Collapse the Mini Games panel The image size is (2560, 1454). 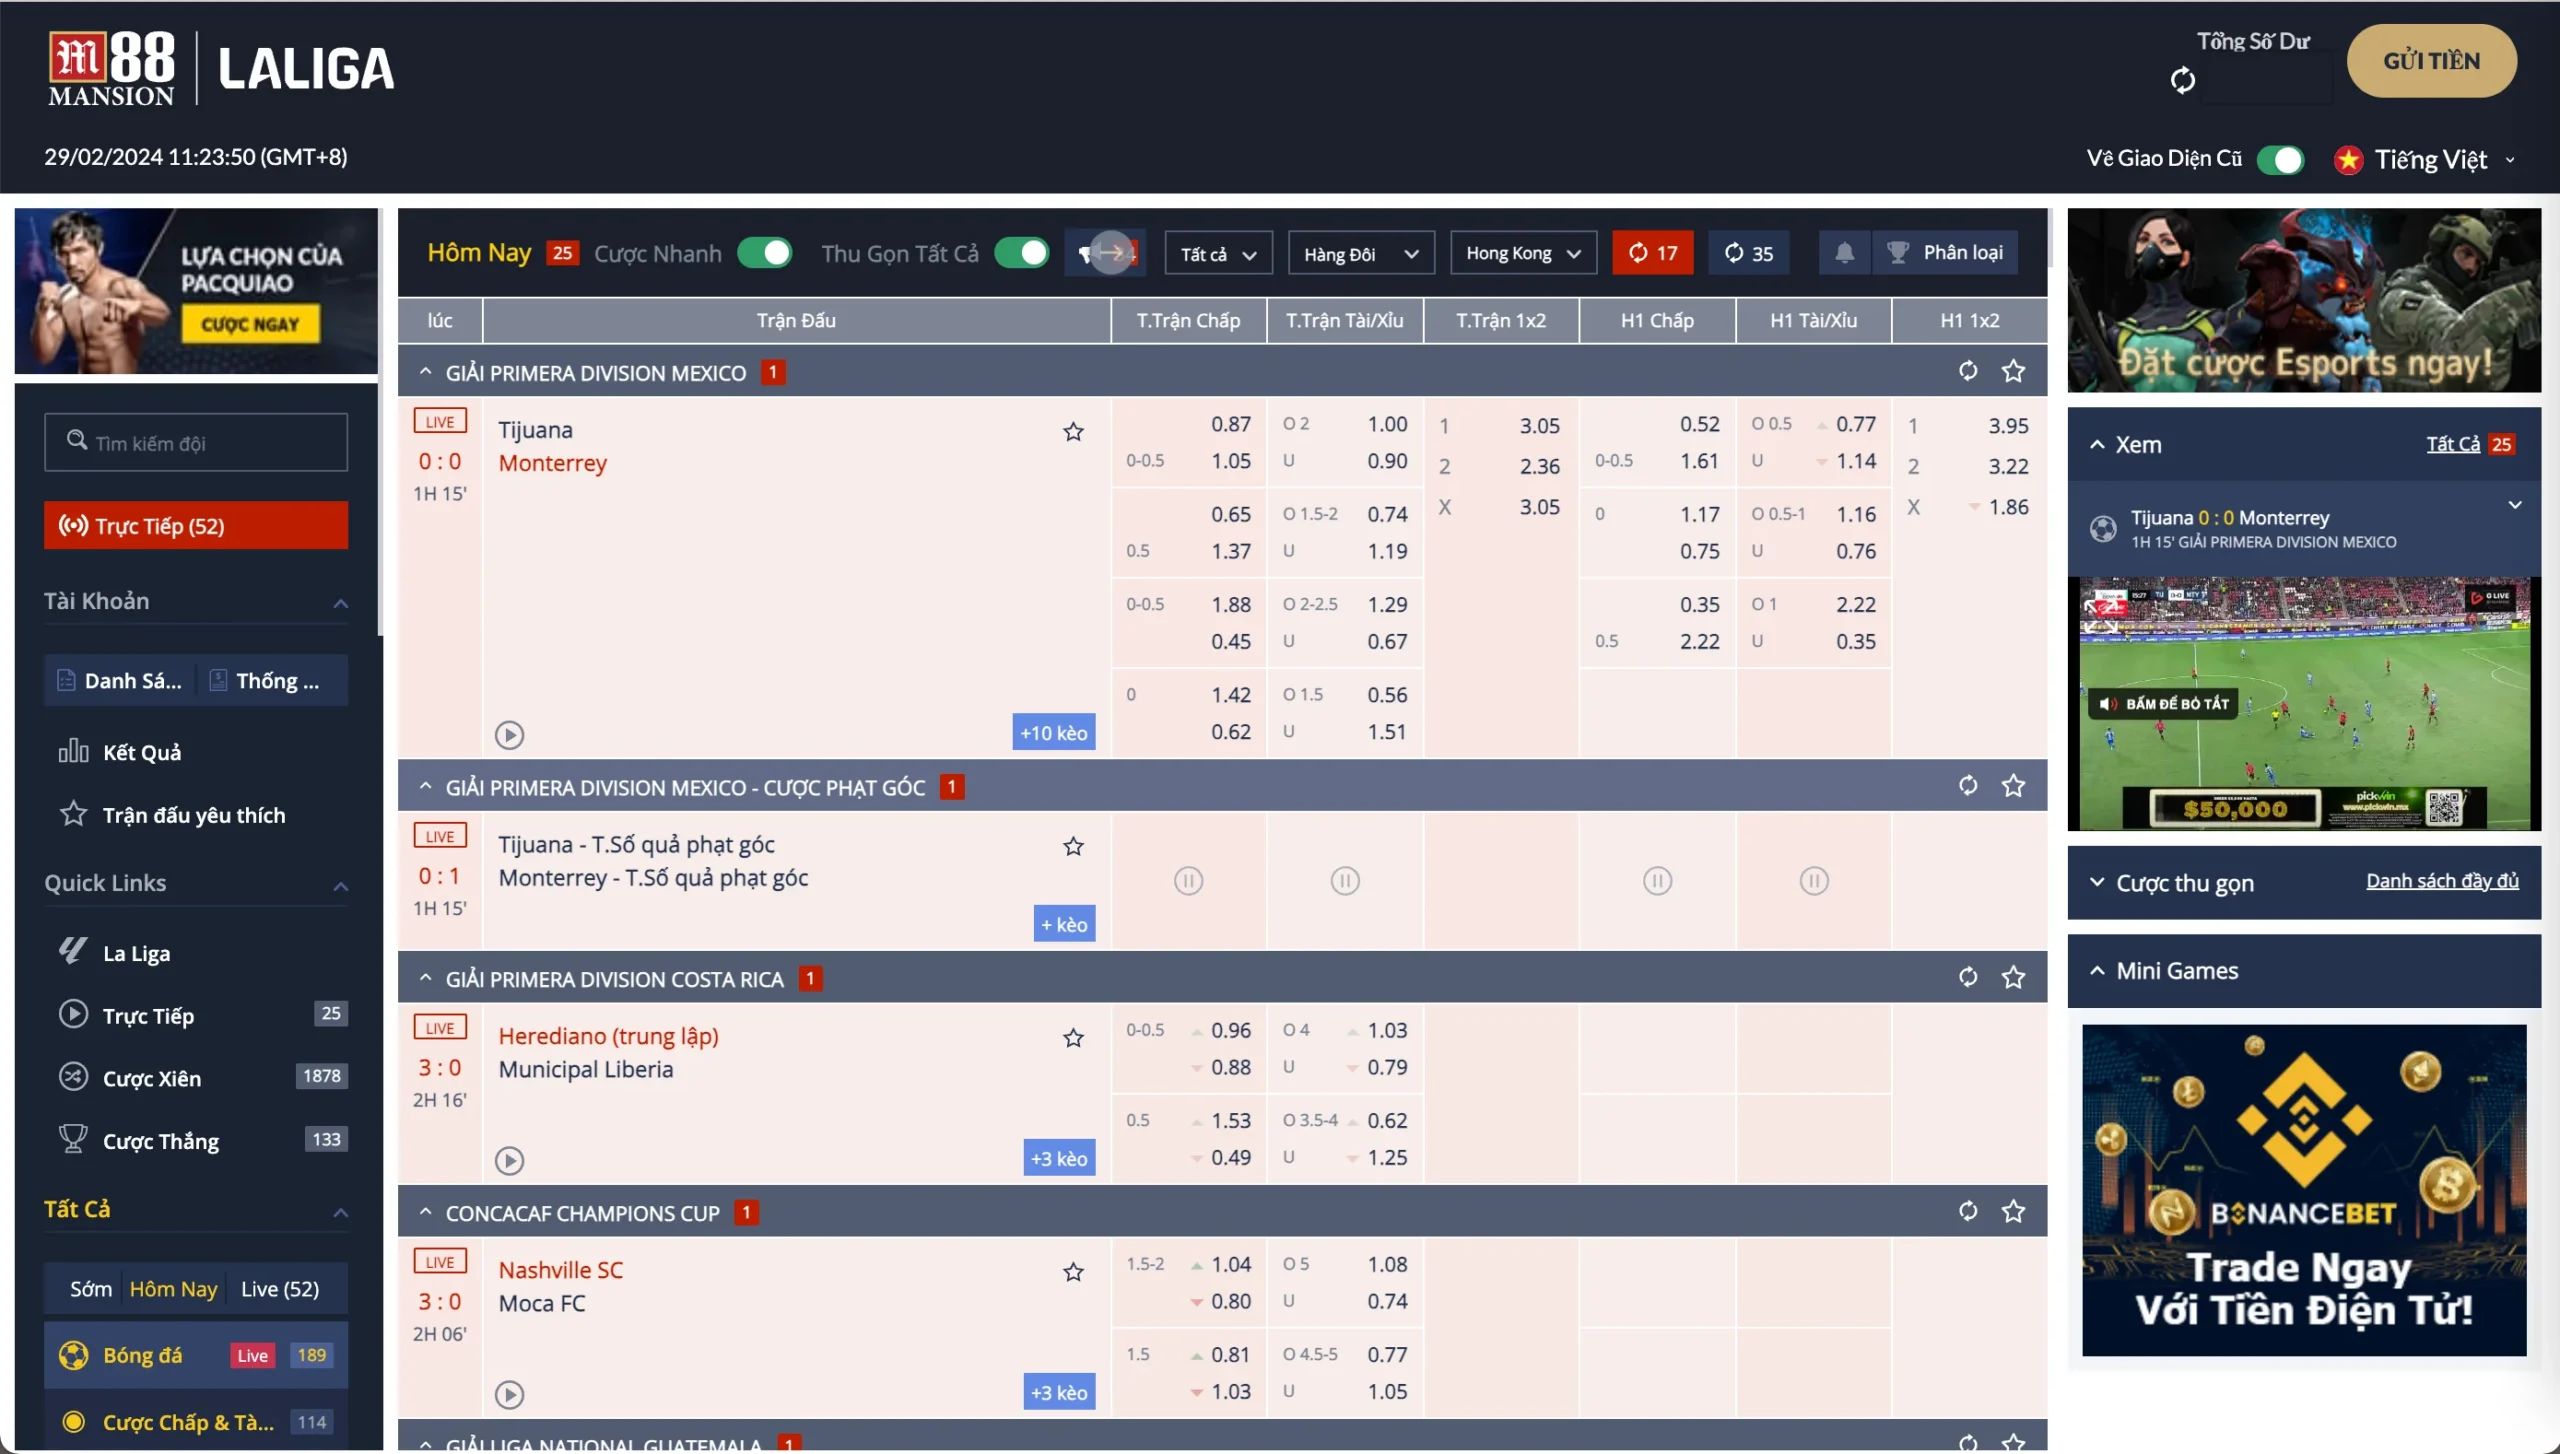2097,971
